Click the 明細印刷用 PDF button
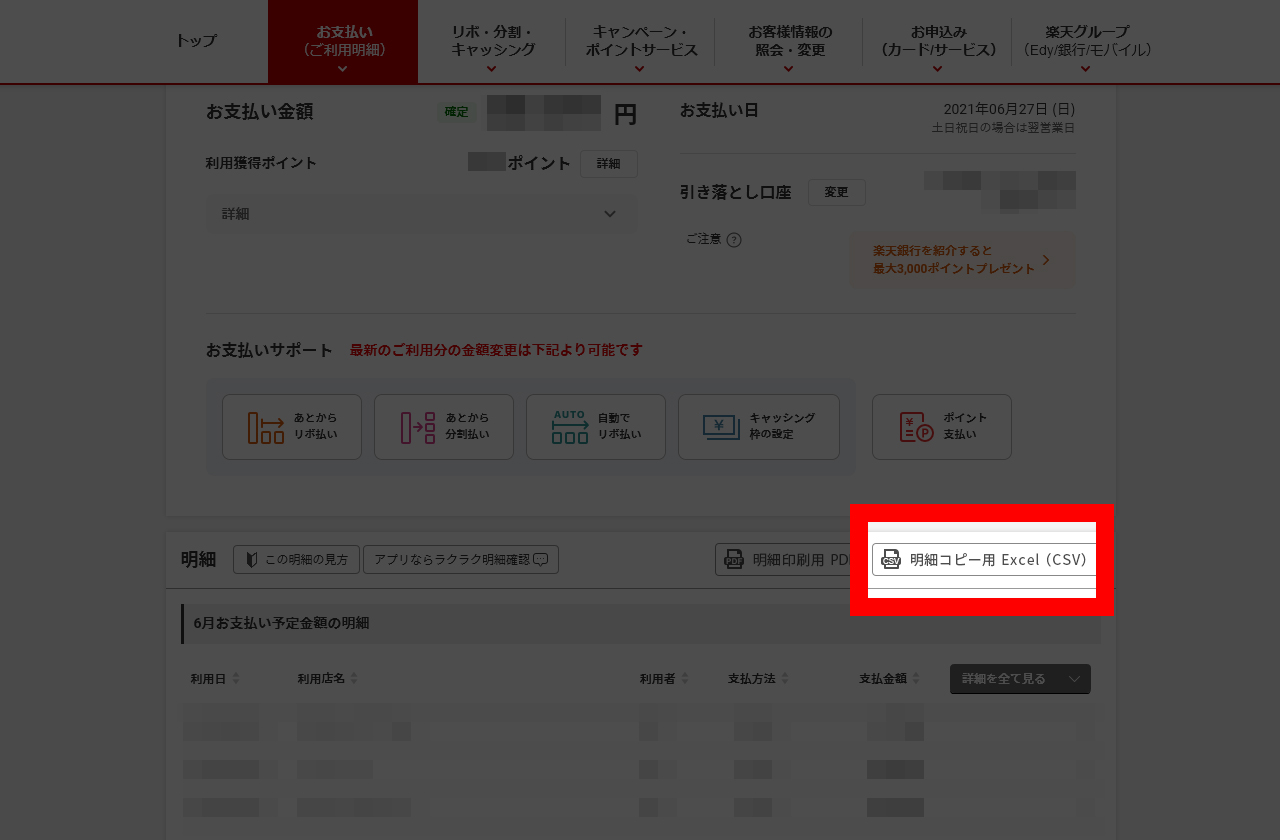1280x840 pixels. 783,560
